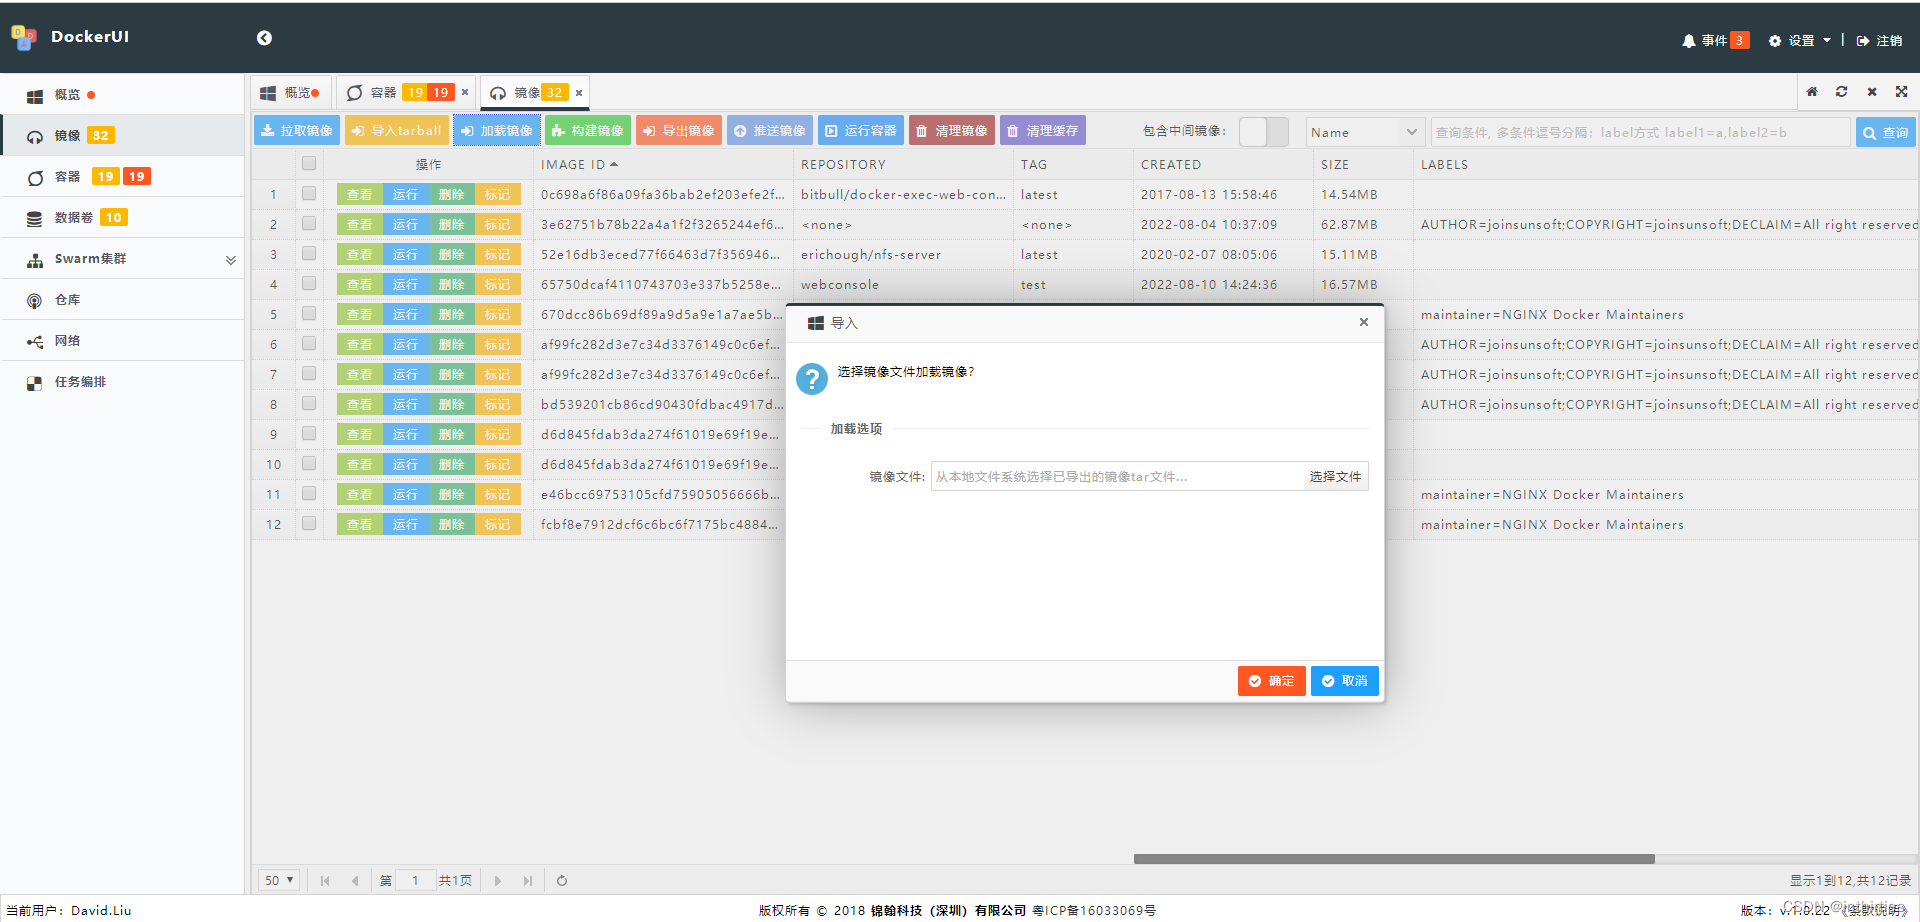The image size is (1920, 922).
Task: Click the 拉取镜像 pull image button
Action: tap(297, 131)
